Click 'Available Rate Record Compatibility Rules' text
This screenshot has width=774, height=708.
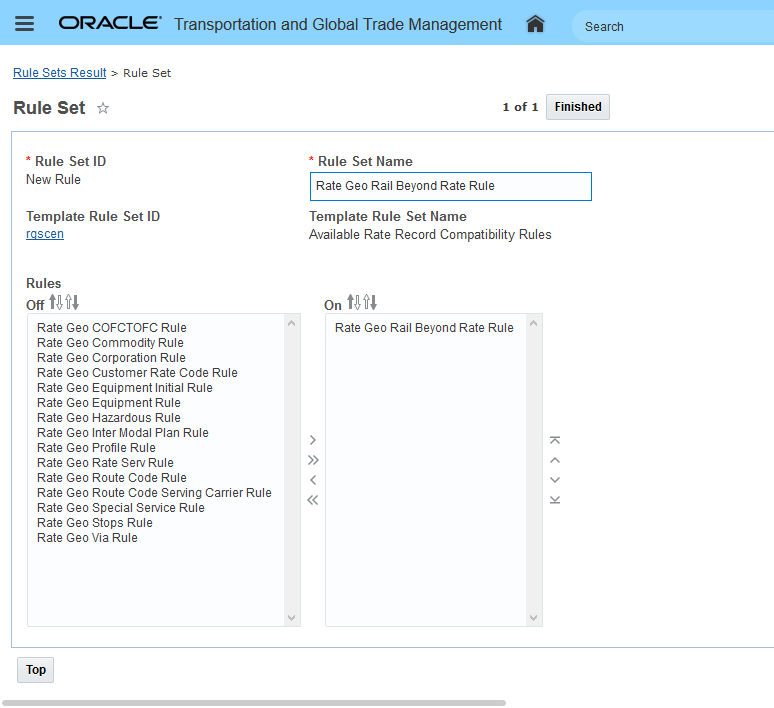[430, 235]
